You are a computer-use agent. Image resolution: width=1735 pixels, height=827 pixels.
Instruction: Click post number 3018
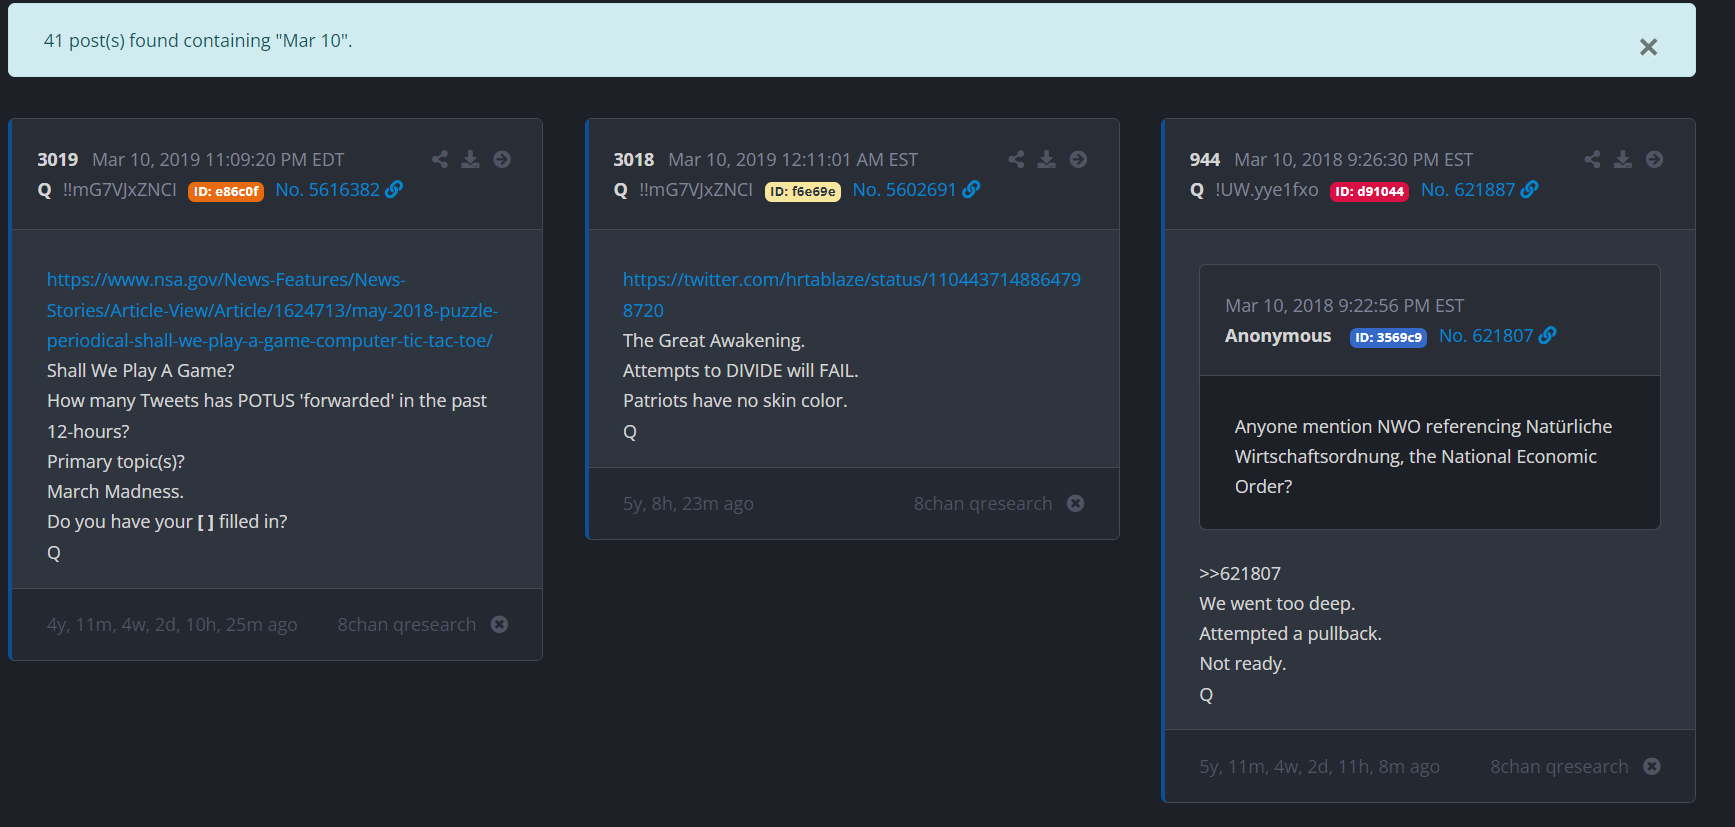pyautogui.click(x=634, y=160)
